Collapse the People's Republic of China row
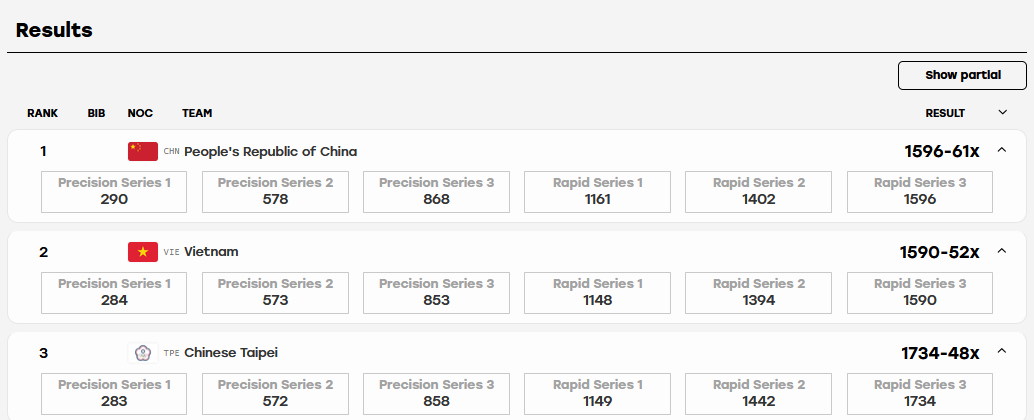The height and width of the screenshot is (420, 1034). (x=1002, y=150)
